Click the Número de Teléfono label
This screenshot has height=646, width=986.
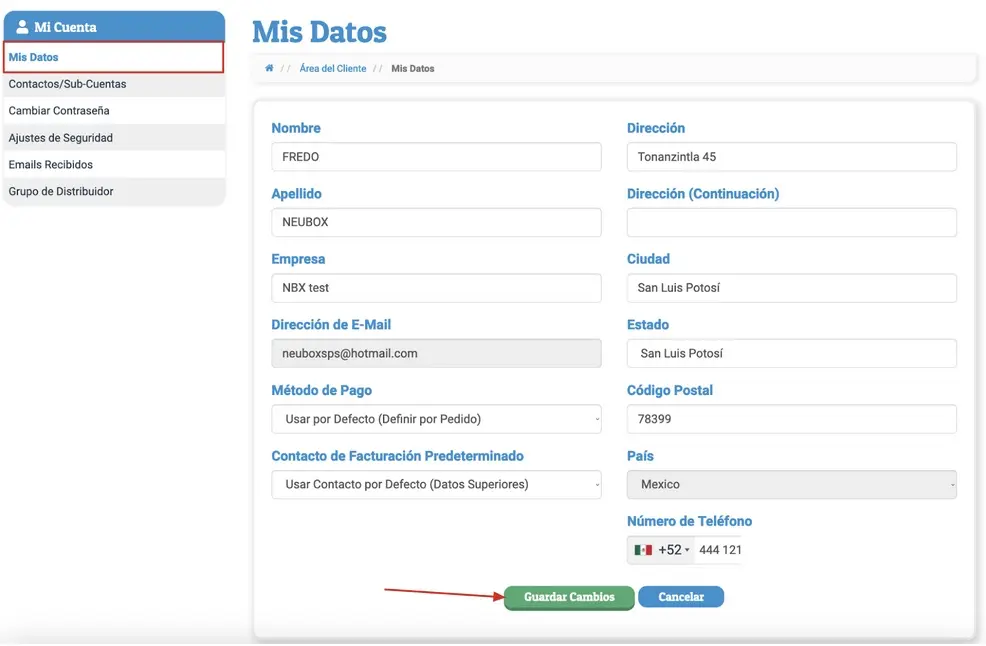[x=689, y=521]
